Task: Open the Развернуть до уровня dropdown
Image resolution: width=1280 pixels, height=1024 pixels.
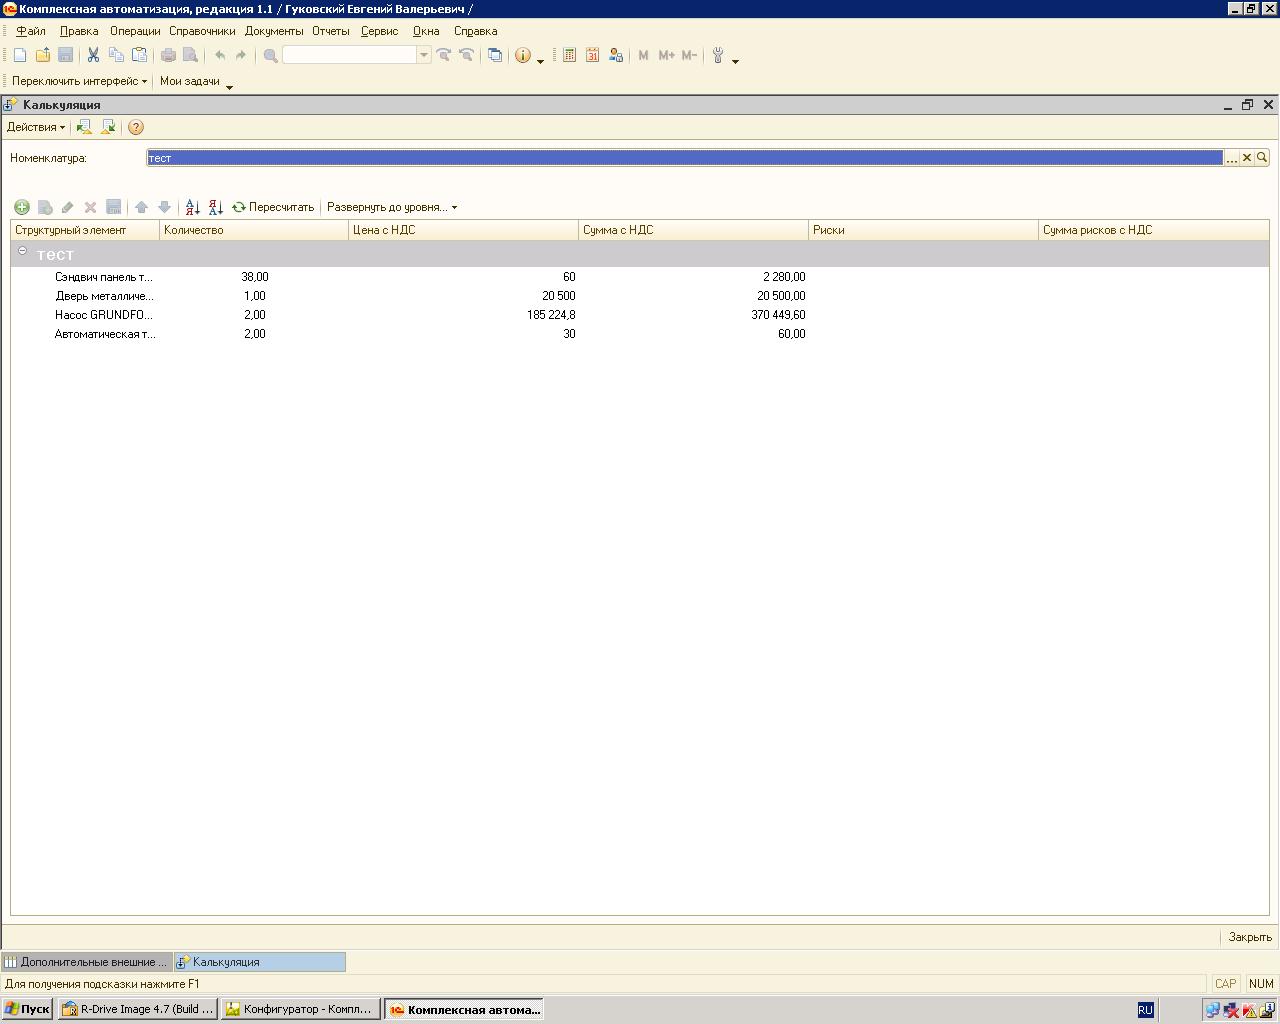Action: pyautogui.click(x=391, y=207)
